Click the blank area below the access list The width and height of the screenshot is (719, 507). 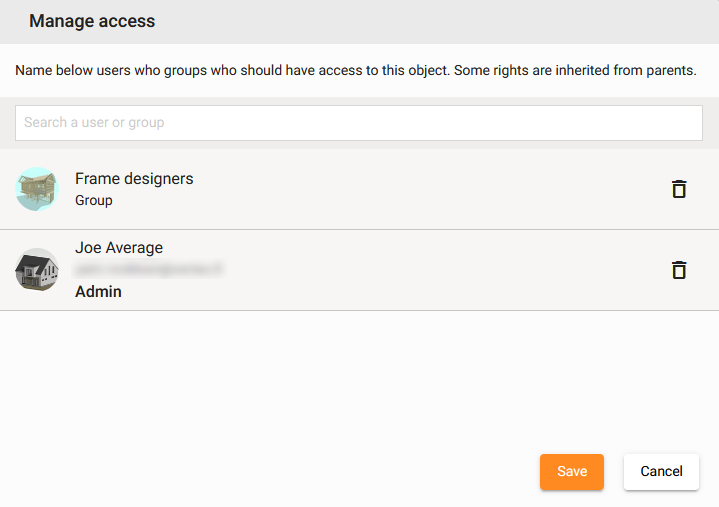point(359,380)
